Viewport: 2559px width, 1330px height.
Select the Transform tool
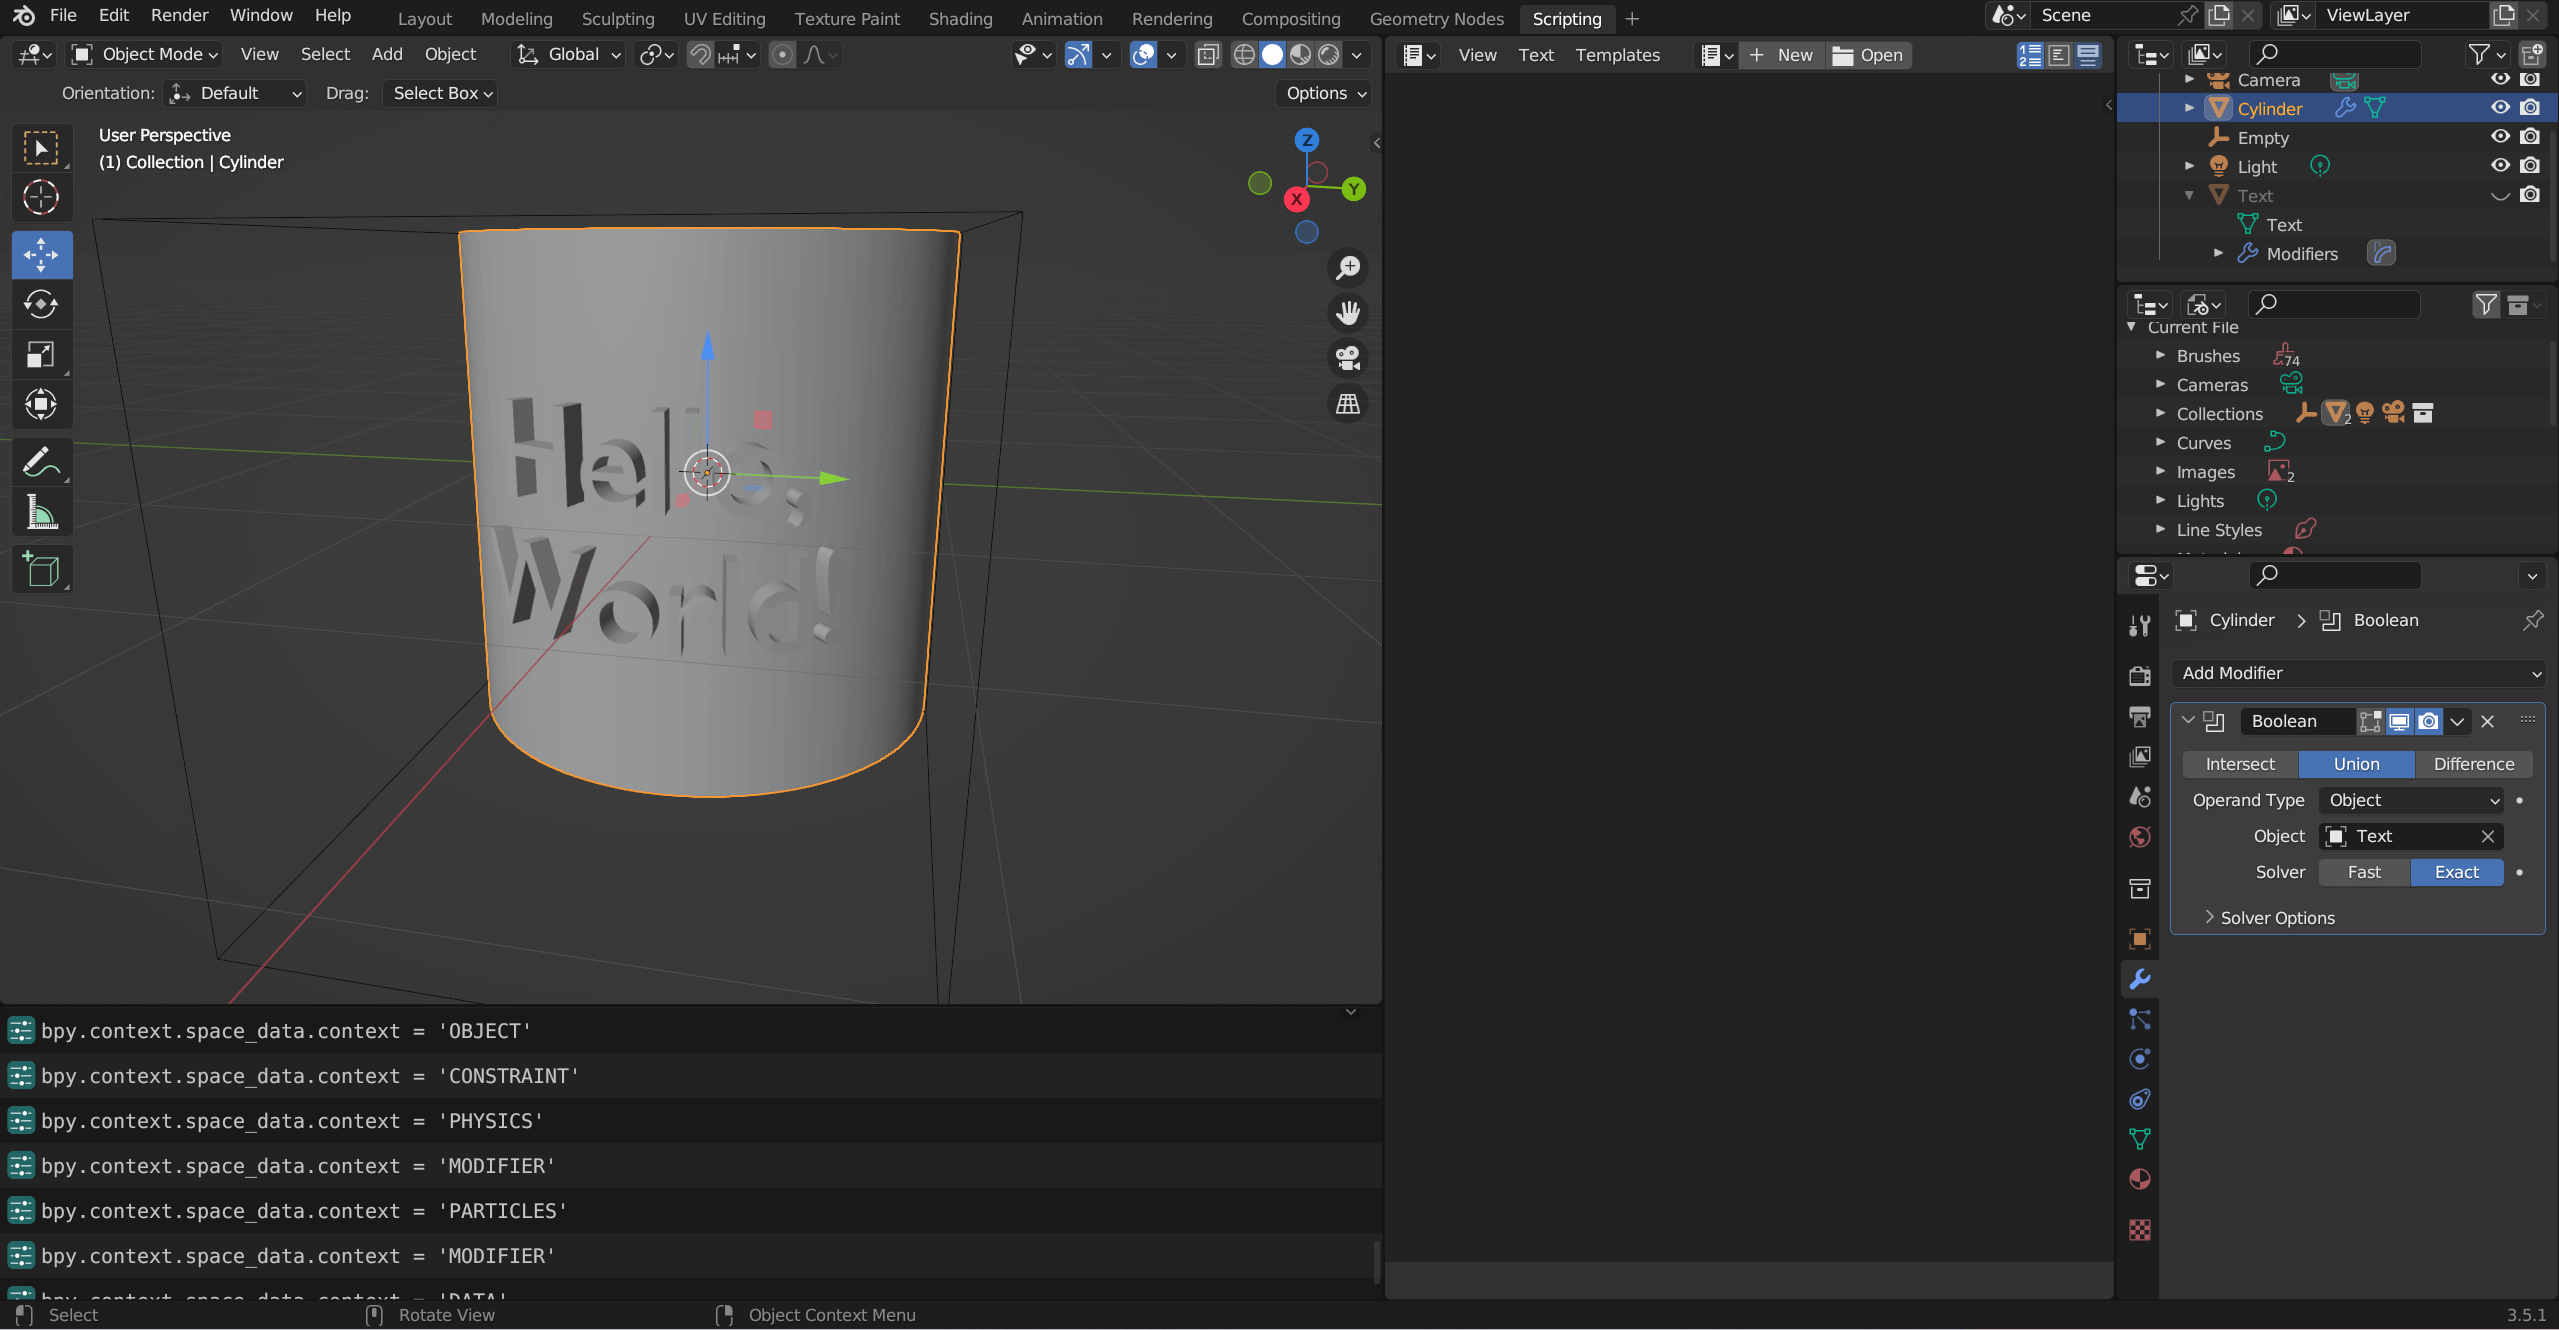coord(41,404)
